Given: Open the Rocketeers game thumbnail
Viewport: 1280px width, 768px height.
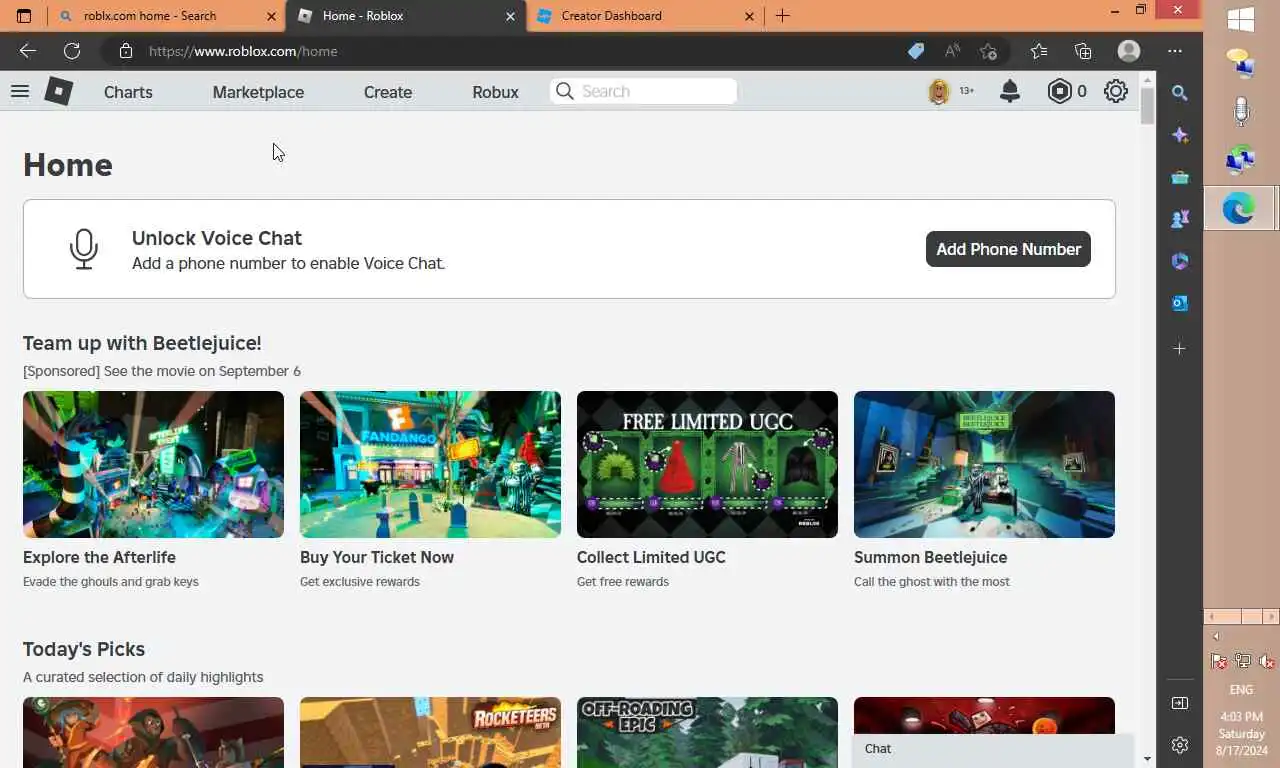Looking at the screenshot, I should coord(430,732).
